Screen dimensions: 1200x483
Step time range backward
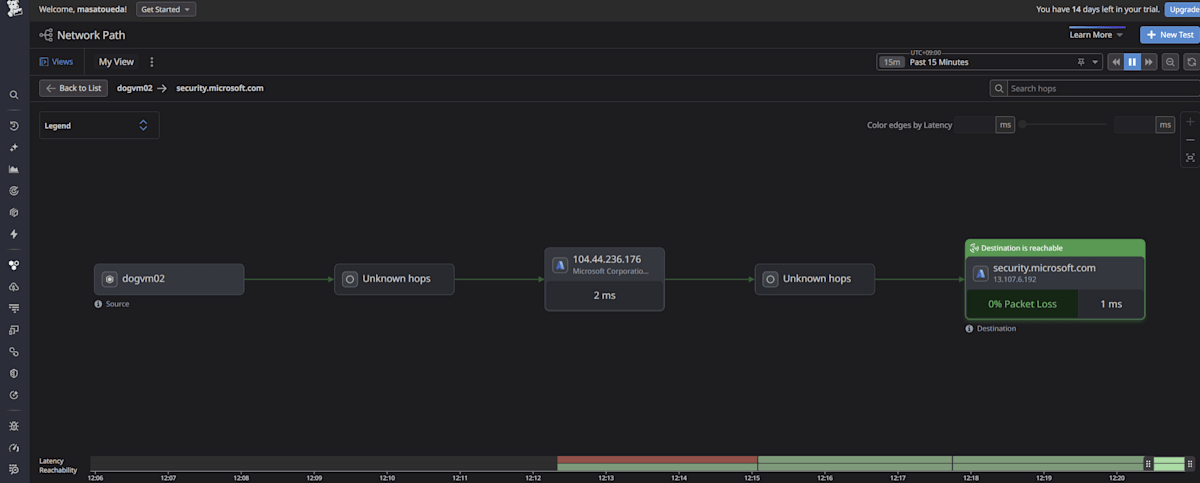1116,62
